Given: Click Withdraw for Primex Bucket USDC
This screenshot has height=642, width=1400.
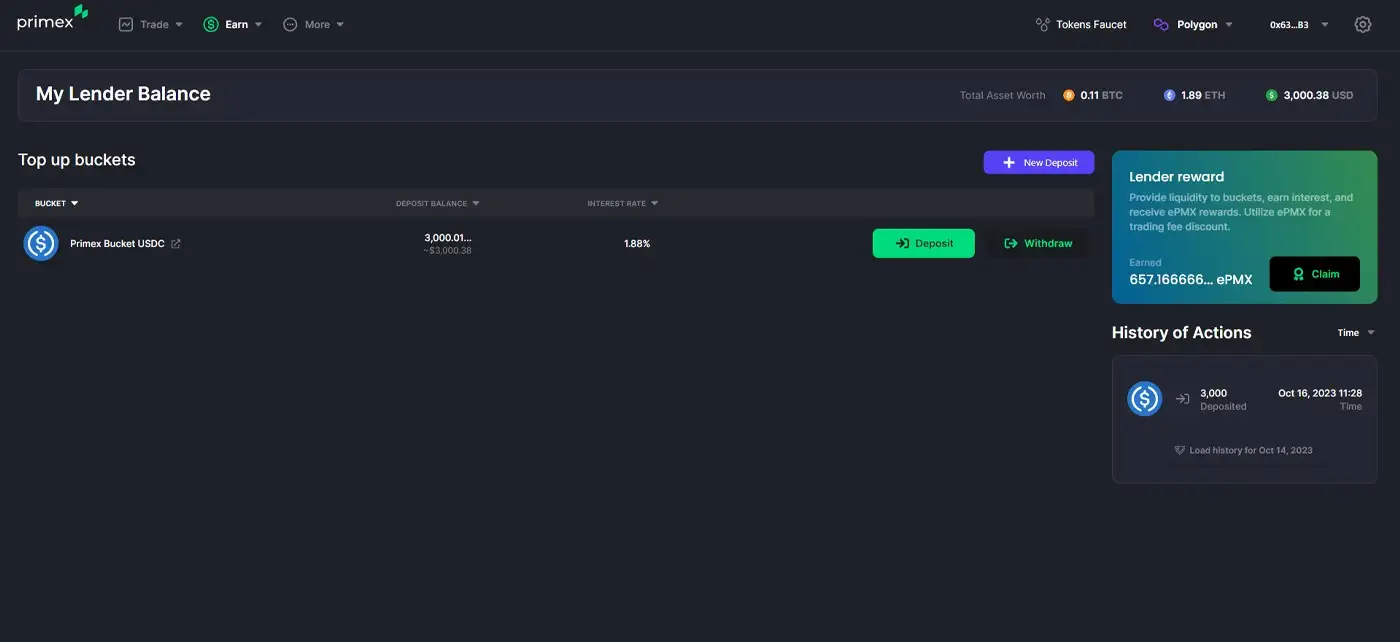Looking at the screenshot, I should (1038, 243).
